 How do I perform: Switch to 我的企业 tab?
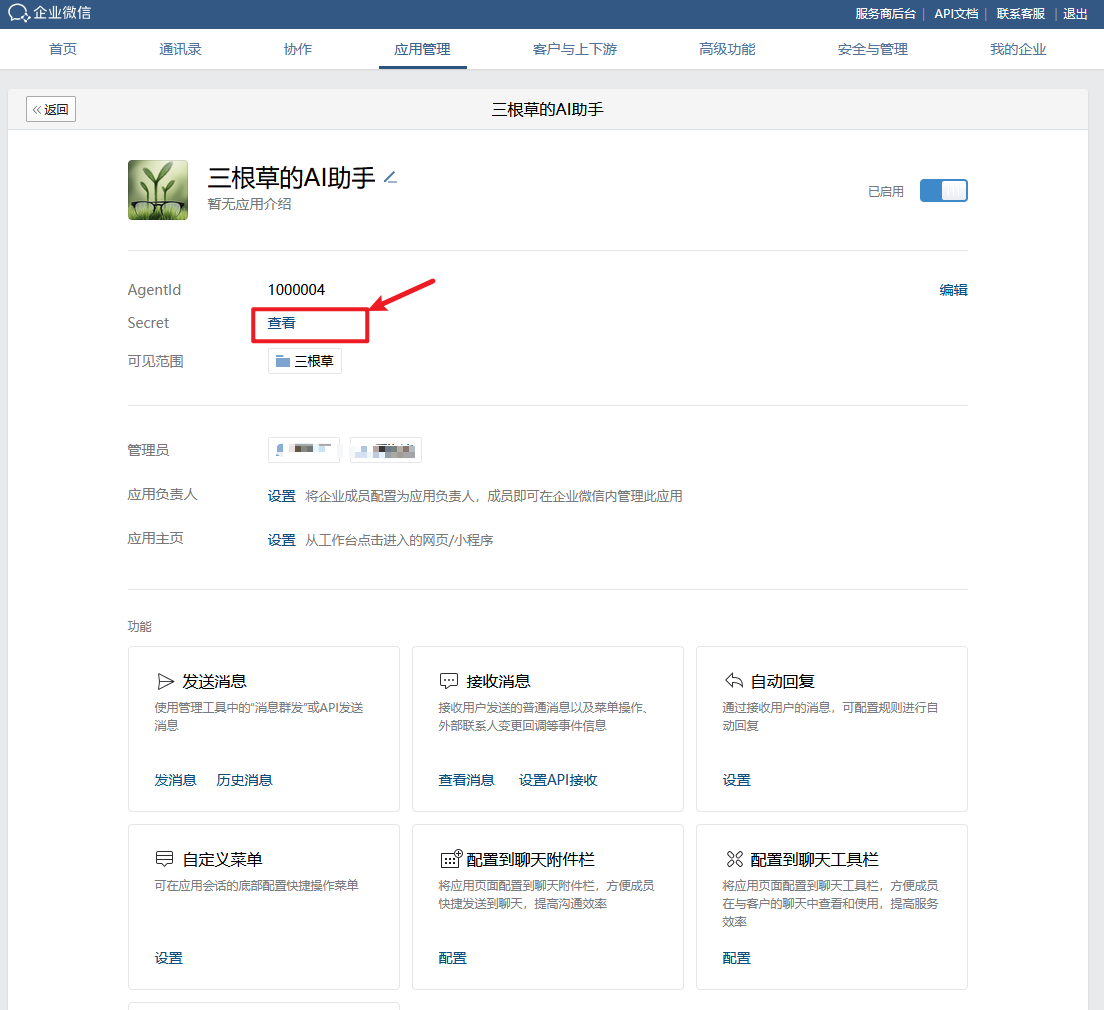coord(1018,49)
